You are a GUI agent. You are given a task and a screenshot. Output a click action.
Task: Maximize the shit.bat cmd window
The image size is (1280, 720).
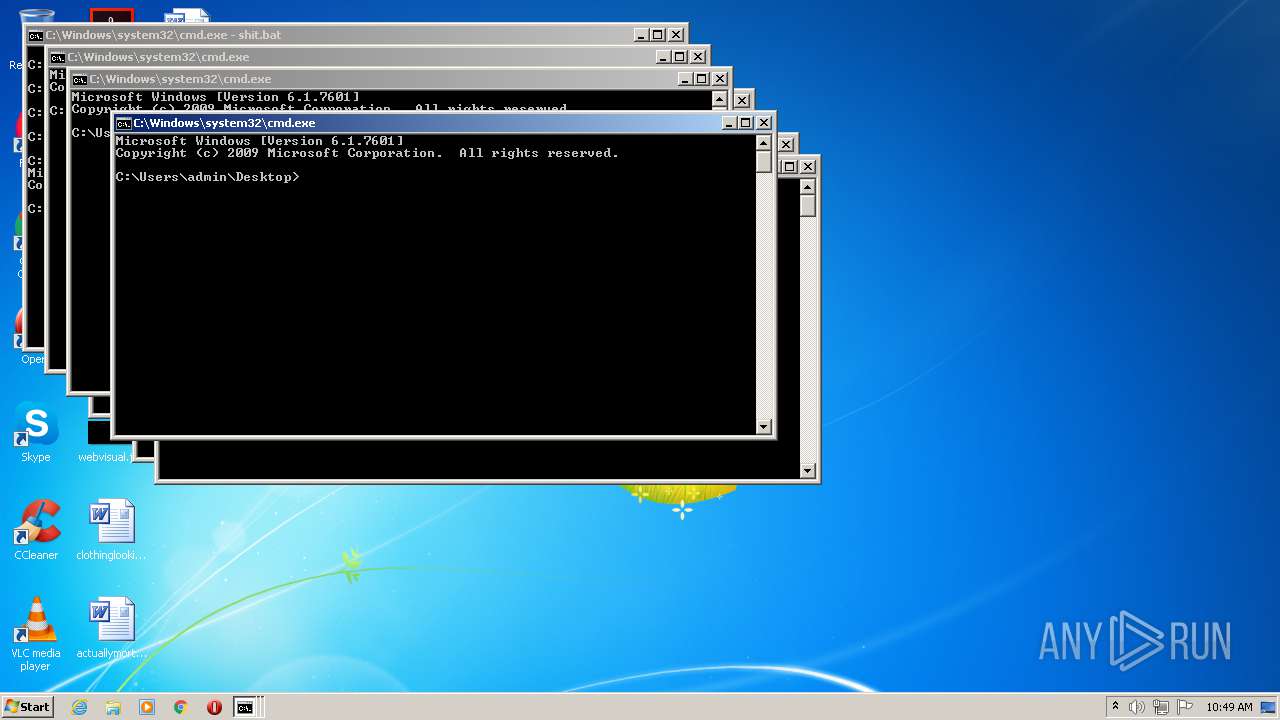click(658, 35)
